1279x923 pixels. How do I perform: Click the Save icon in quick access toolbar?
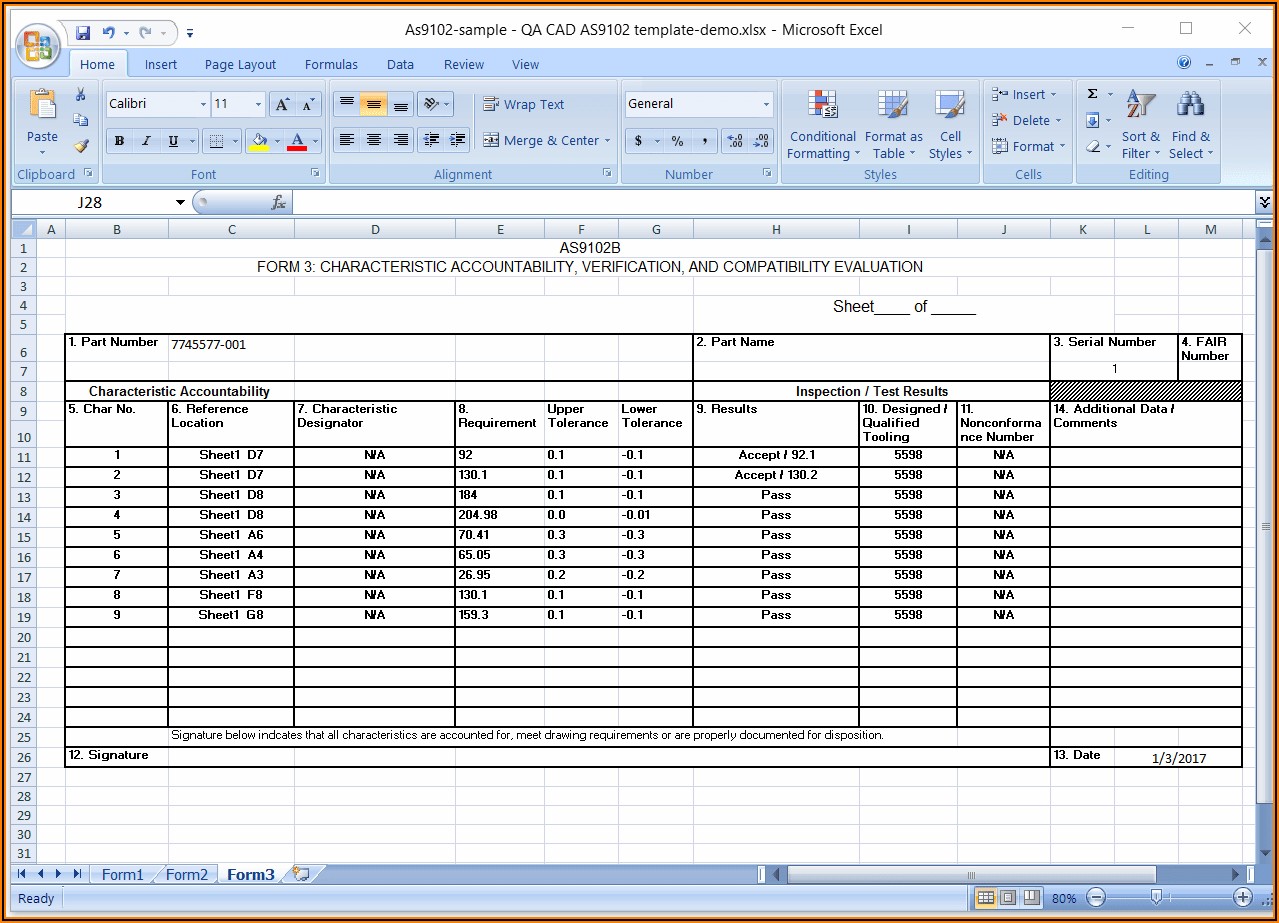[83, 33]
